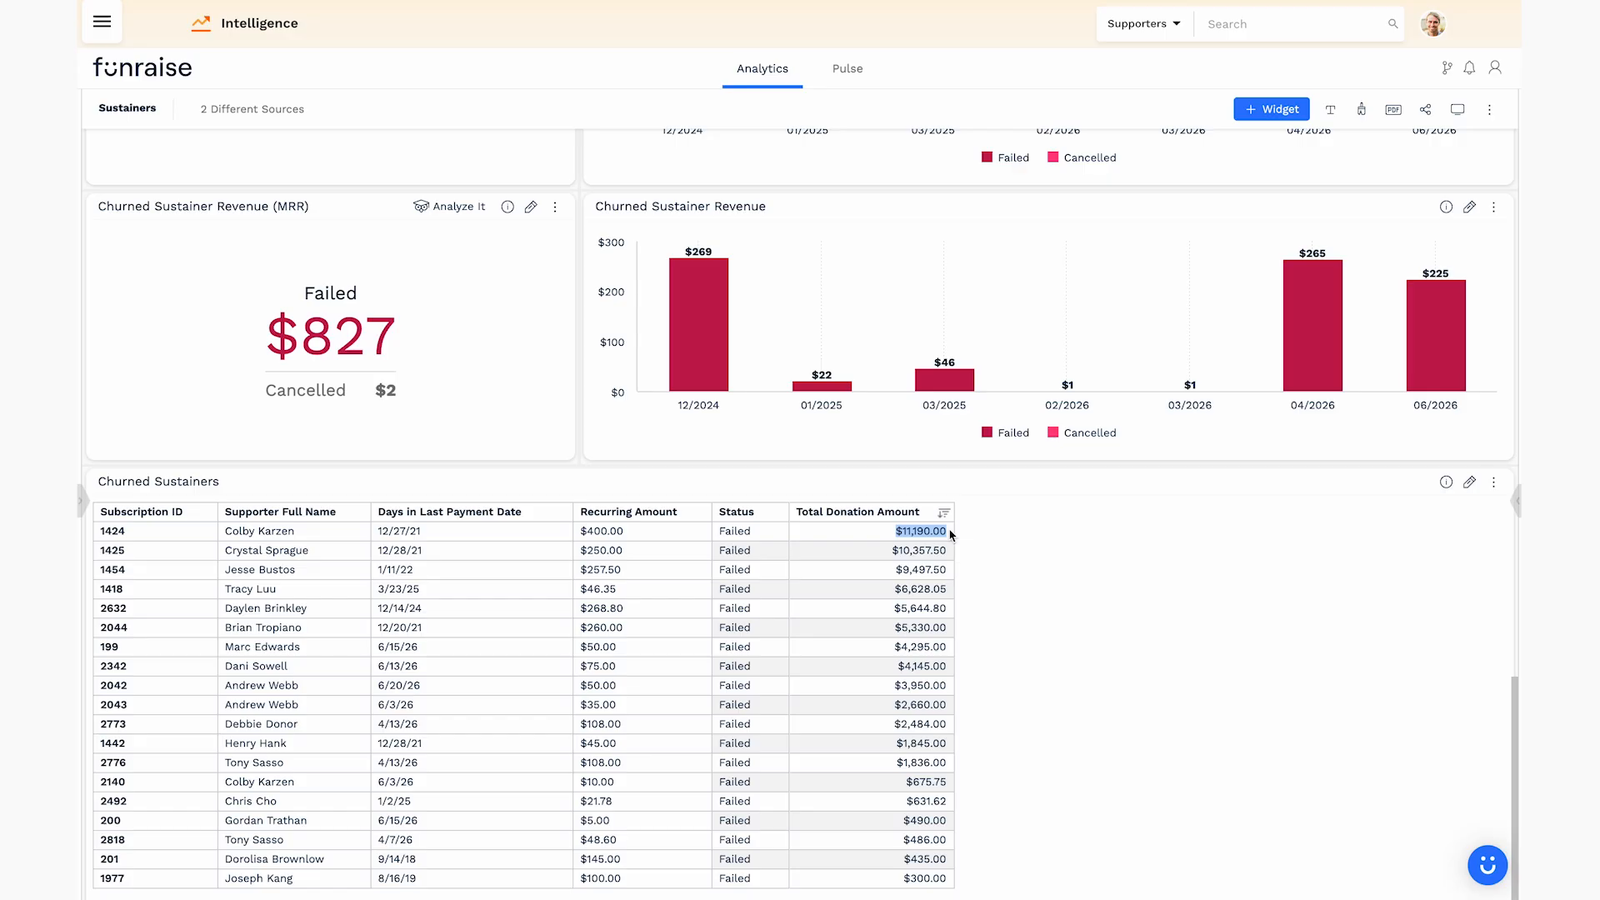This screenshot has height=900, width=1600.
Task: Click the blue + Widget button
Action: coord(1271,109)
